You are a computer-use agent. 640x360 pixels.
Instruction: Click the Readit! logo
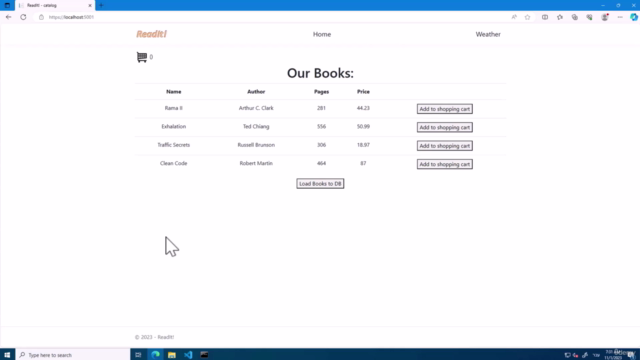click(x=151, y=34)
